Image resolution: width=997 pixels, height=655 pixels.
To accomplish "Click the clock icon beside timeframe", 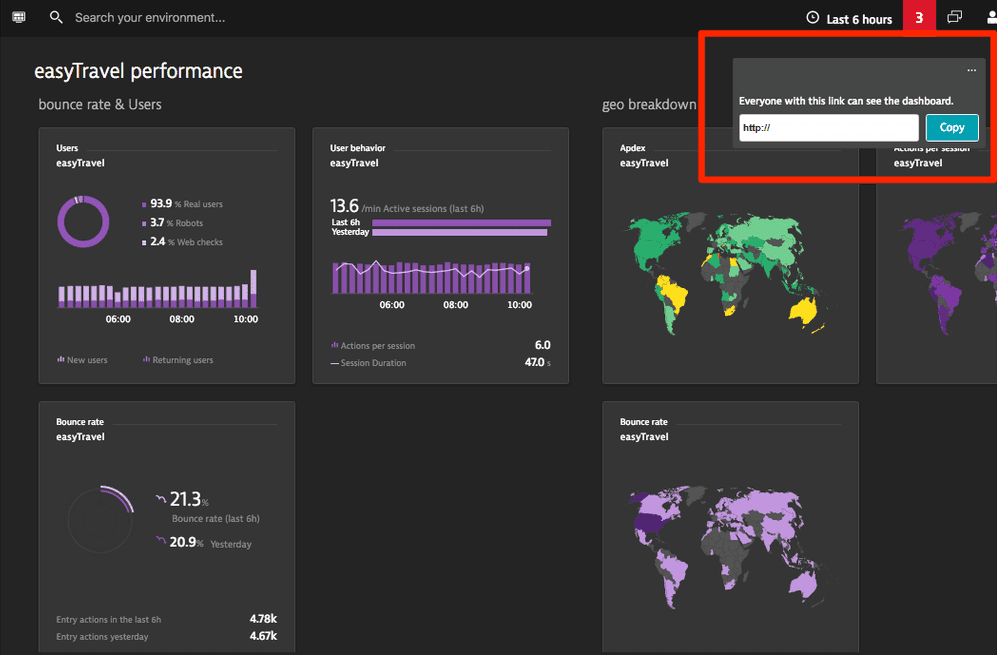I will [x=813, y=18].
